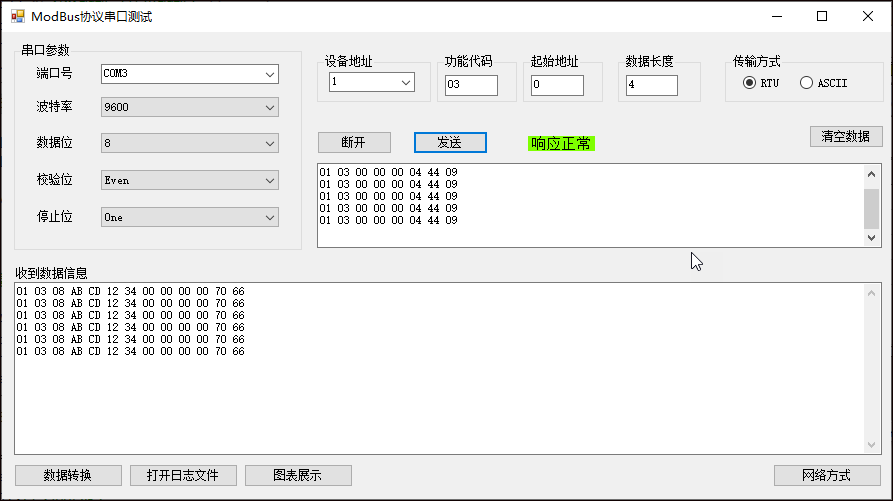893x501 pixels.
Task: Open the 波特率 9600 dropdown
Action: point(190,107)
